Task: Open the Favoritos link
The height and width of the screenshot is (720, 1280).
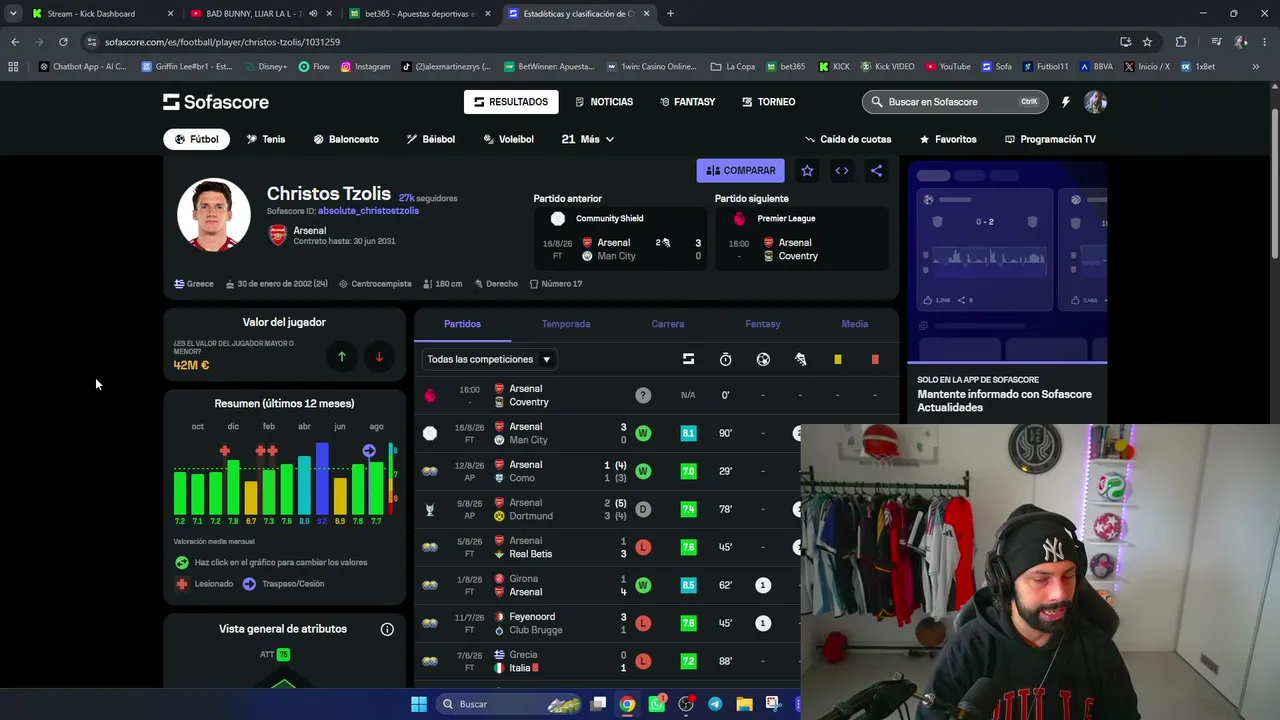Action: [948, 139]
